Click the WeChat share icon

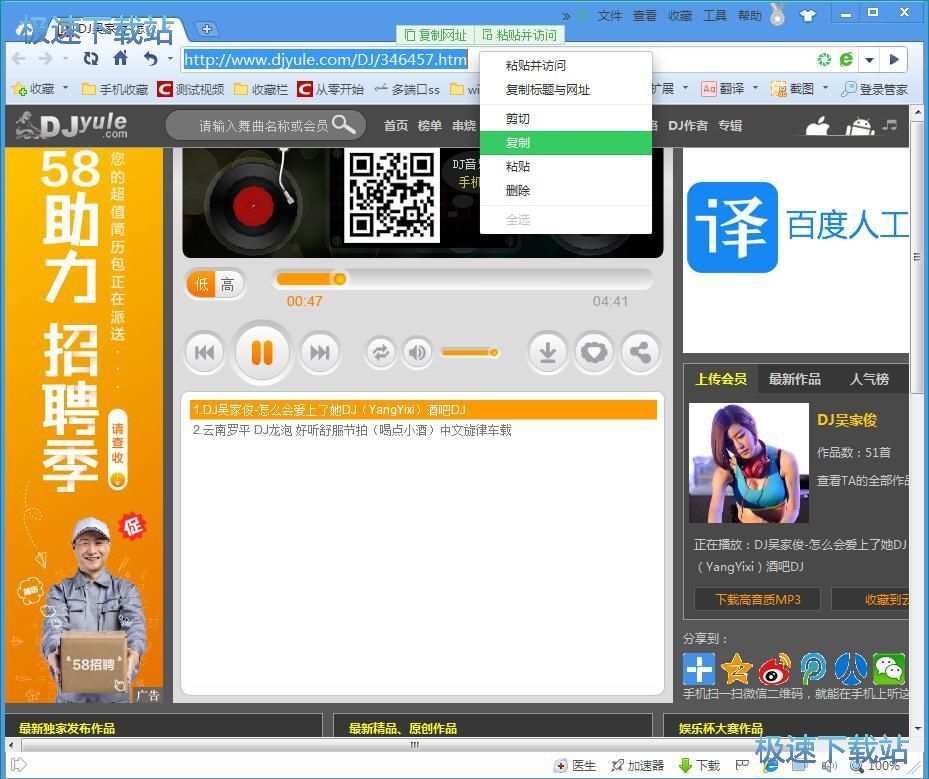(x=889, y=668)
